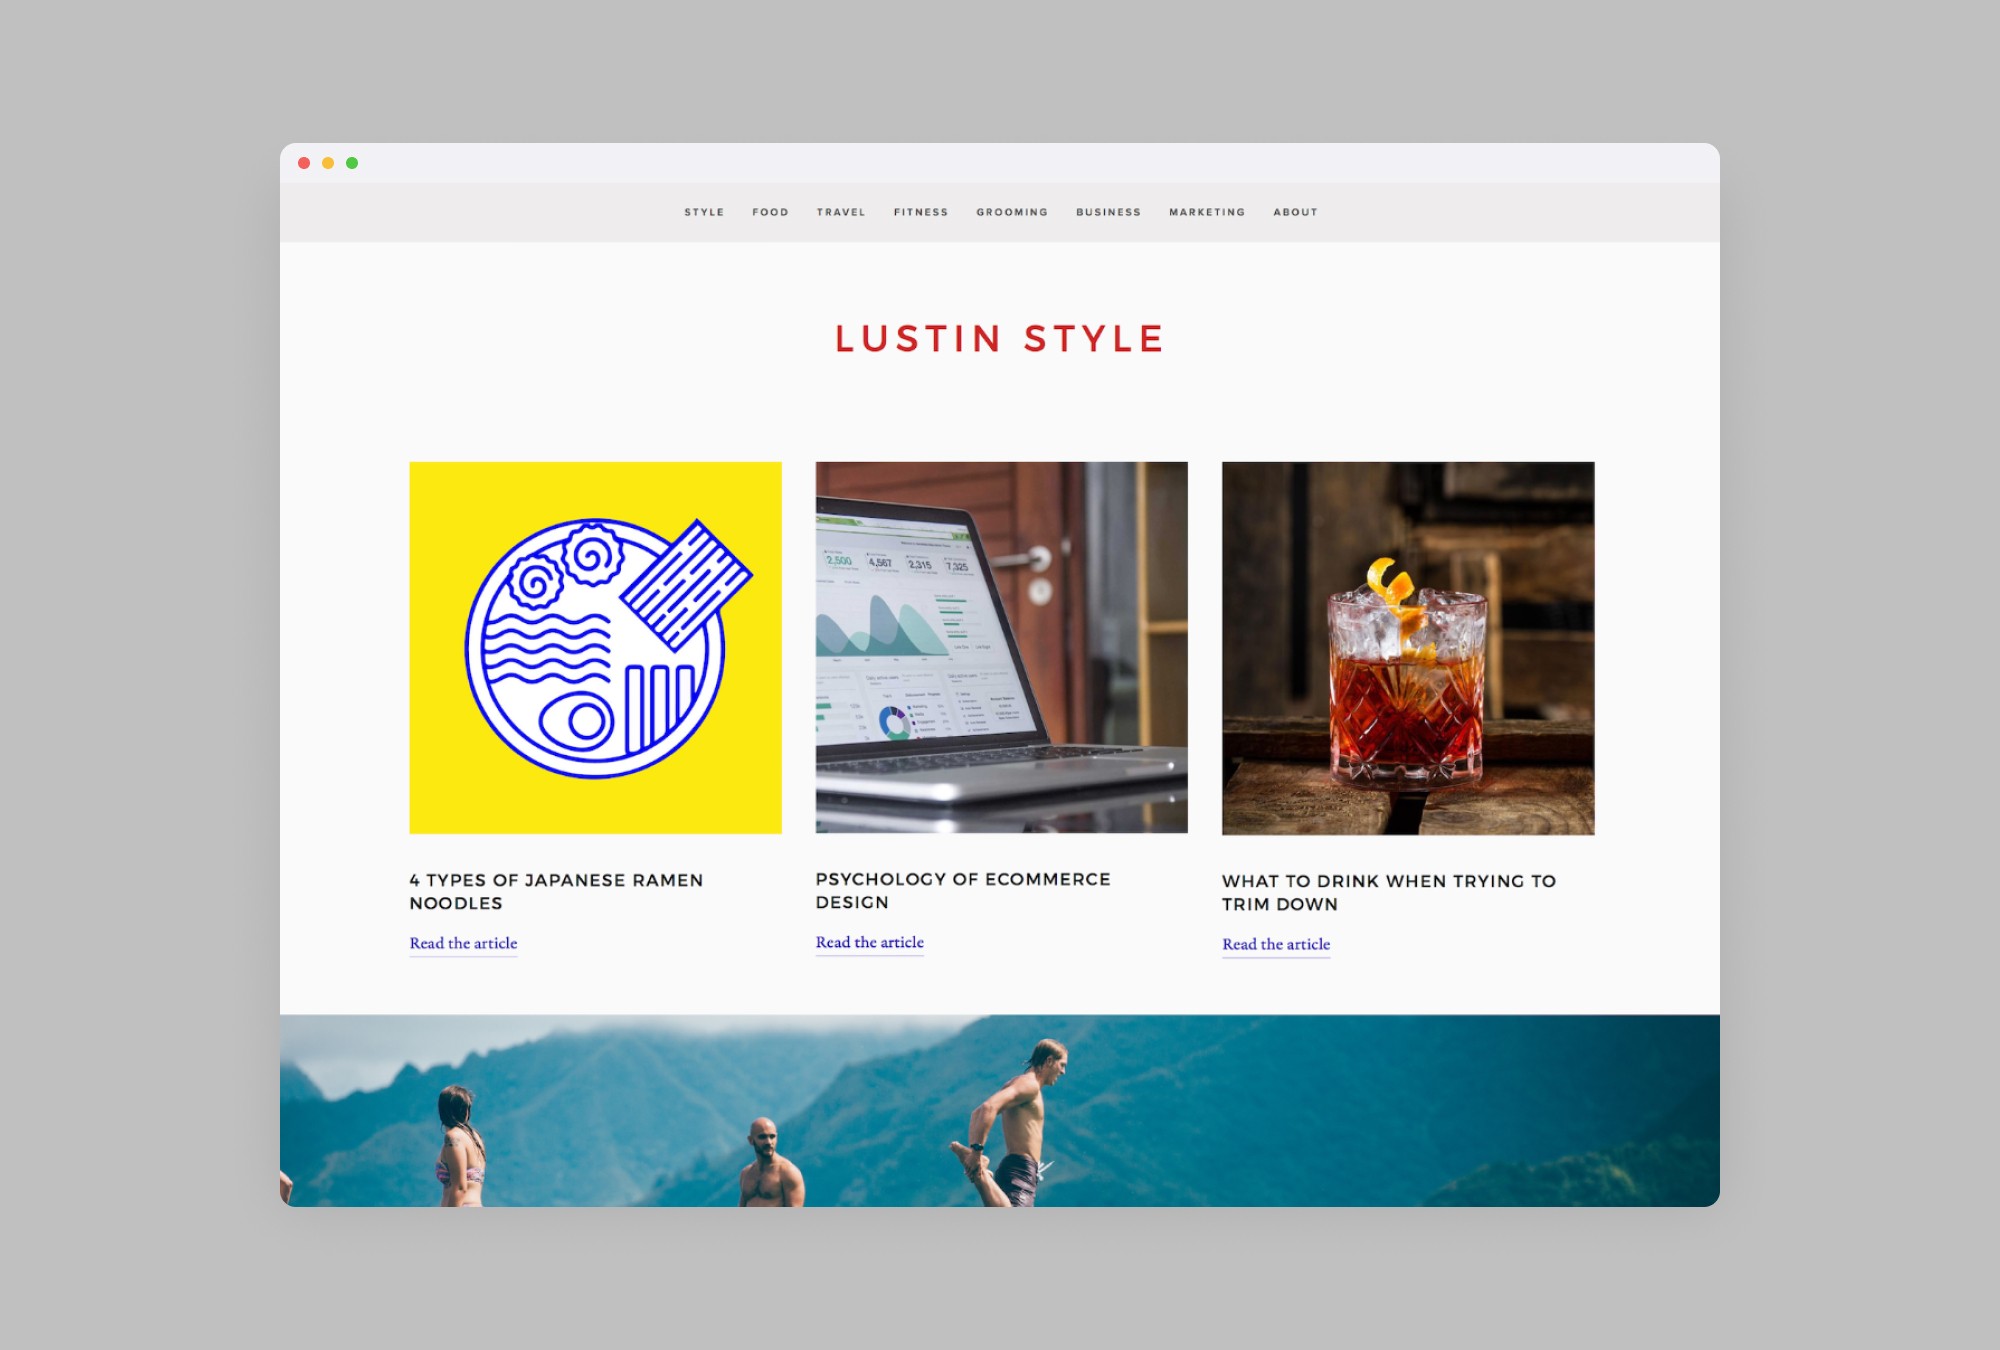The width and height of the screenshot is (2000, 1350).
Task: Click the Lustin Style site title
Action: click(x=1000, y=339)
